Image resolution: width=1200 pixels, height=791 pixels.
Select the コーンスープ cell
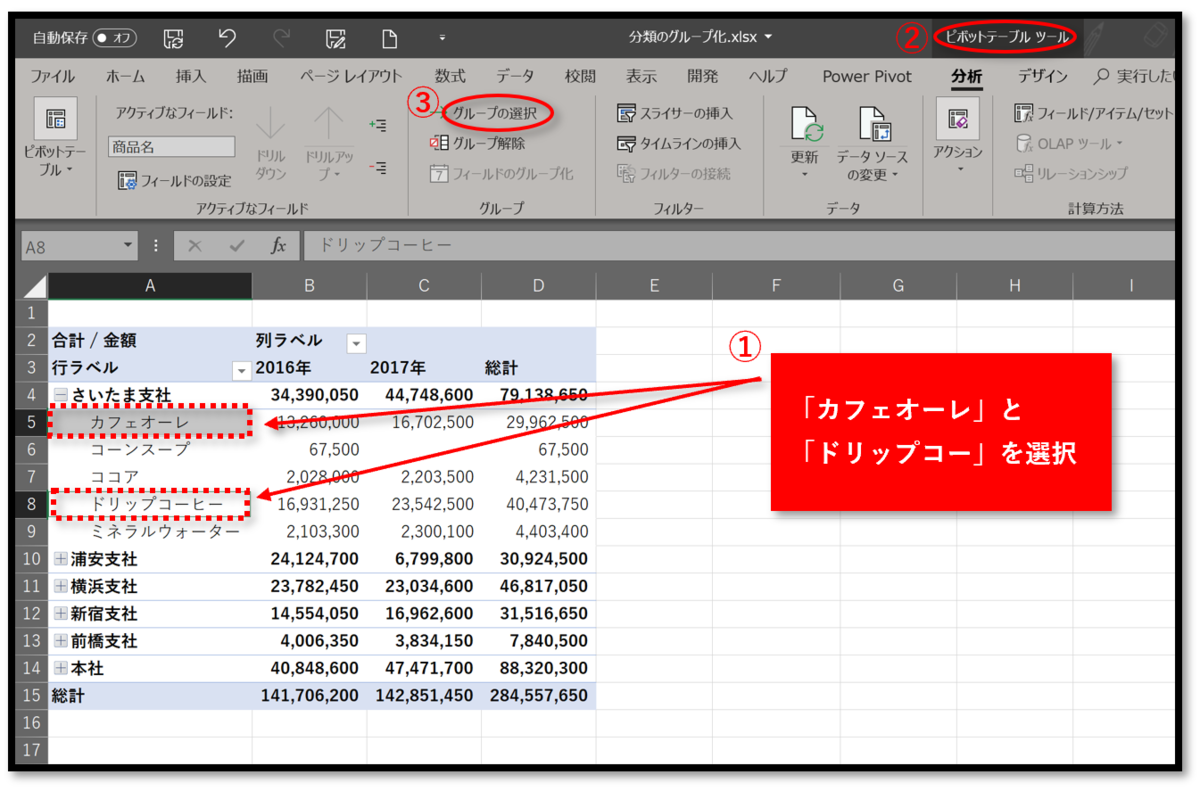coord(151,450)
